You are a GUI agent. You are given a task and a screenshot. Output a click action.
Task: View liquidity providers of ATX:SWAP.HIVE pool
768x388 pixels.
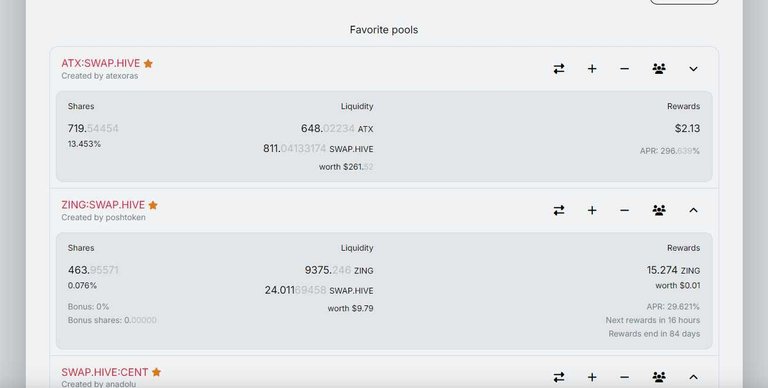point(659,69)
